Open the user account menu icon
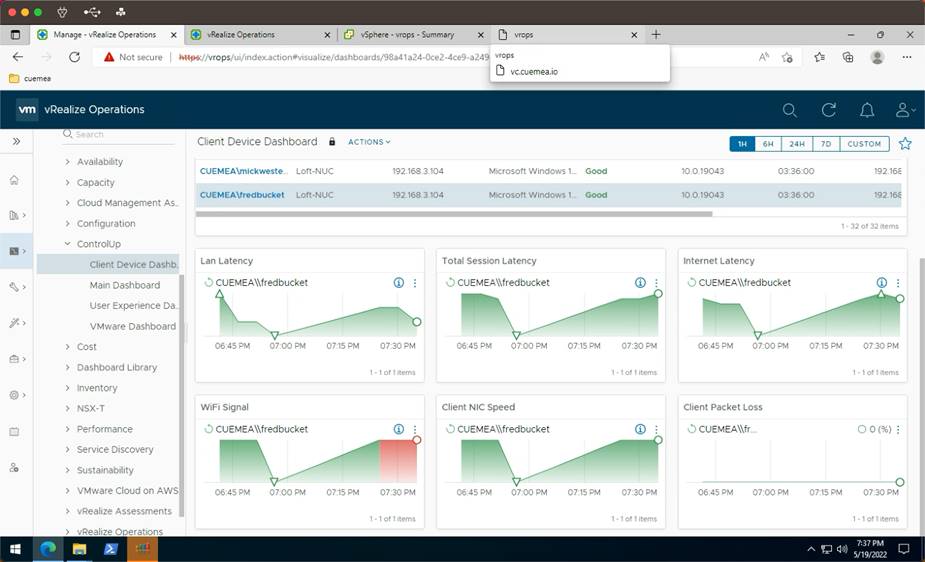 [904, 110]
